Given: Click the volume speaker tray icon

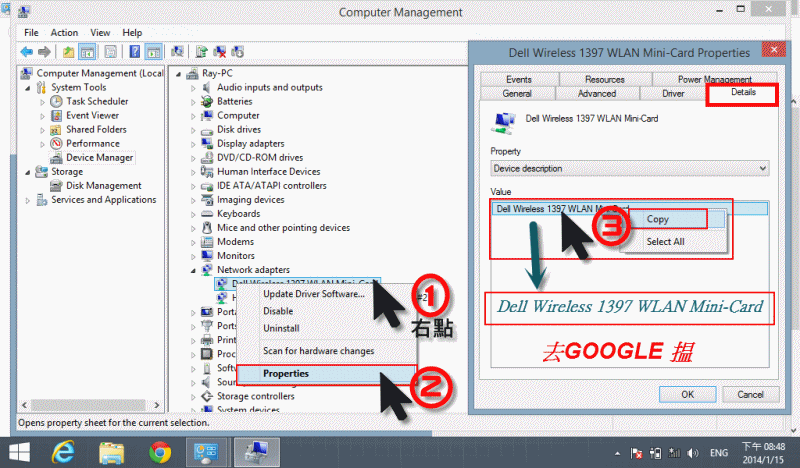Looking at the screenshot, I should (692, 453).
